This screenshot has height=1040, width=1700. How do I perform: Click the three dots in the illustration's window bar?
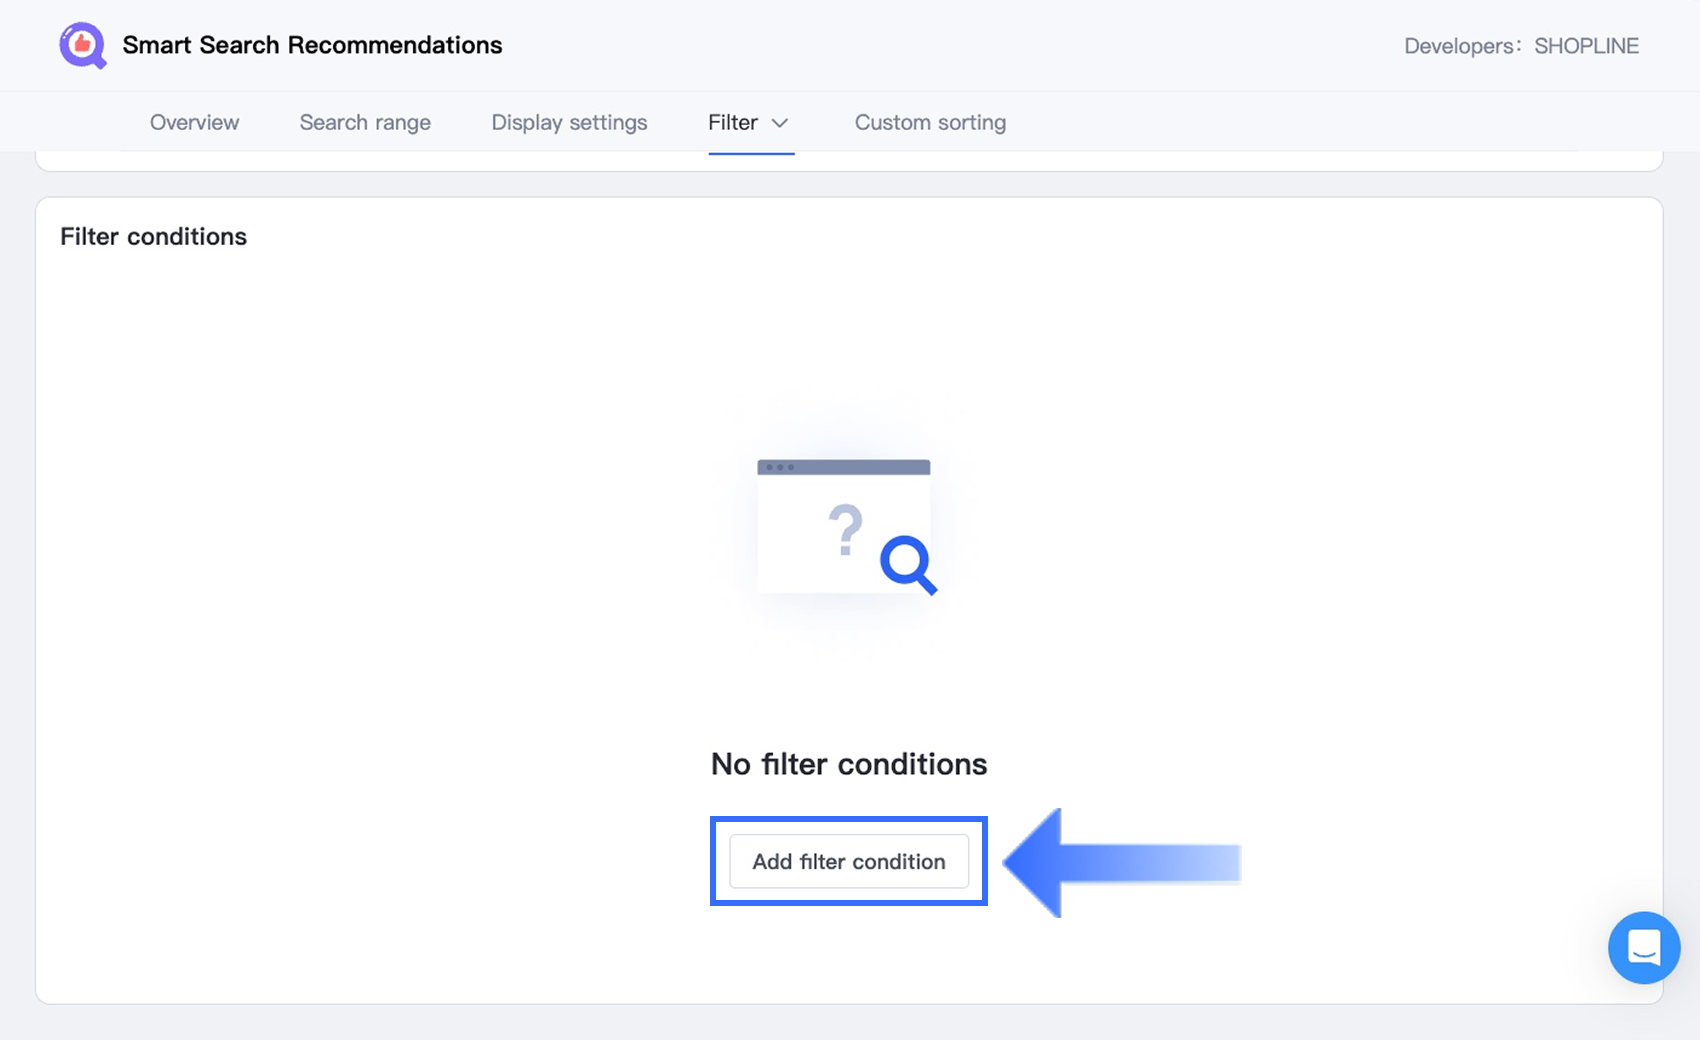pos(777,467)
